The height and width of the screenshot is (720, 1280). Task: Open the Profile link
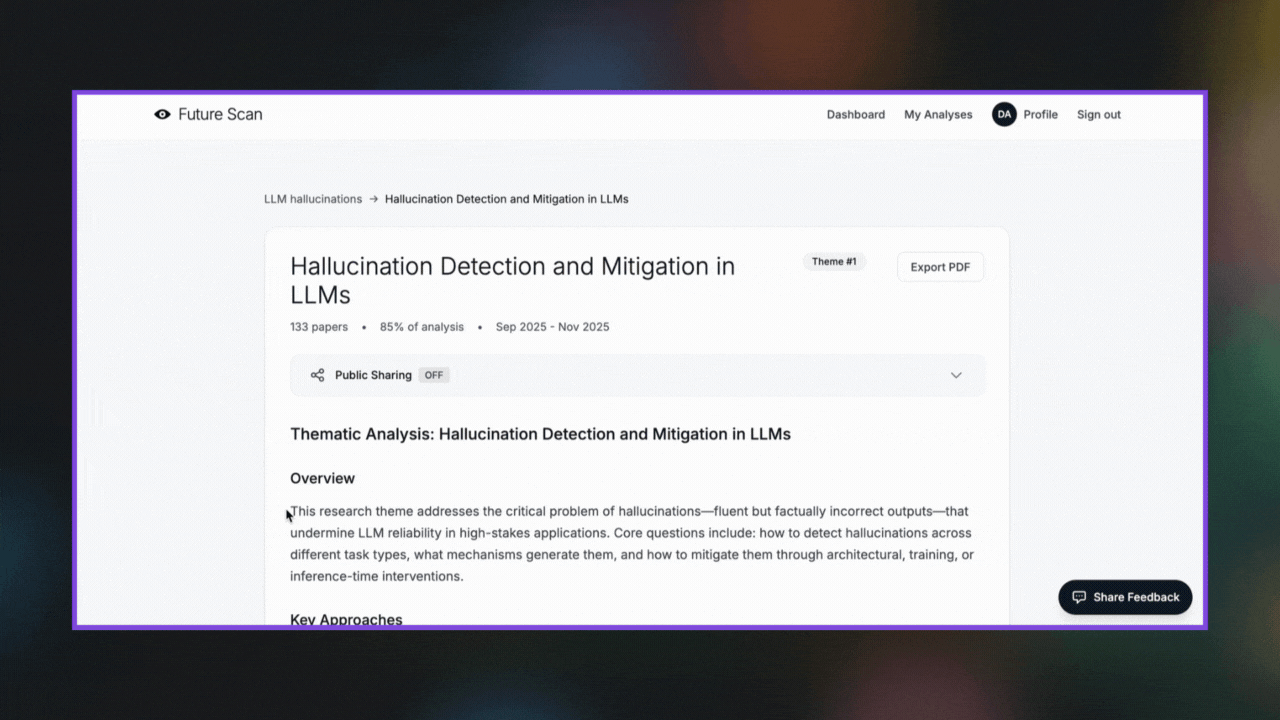1041,115
